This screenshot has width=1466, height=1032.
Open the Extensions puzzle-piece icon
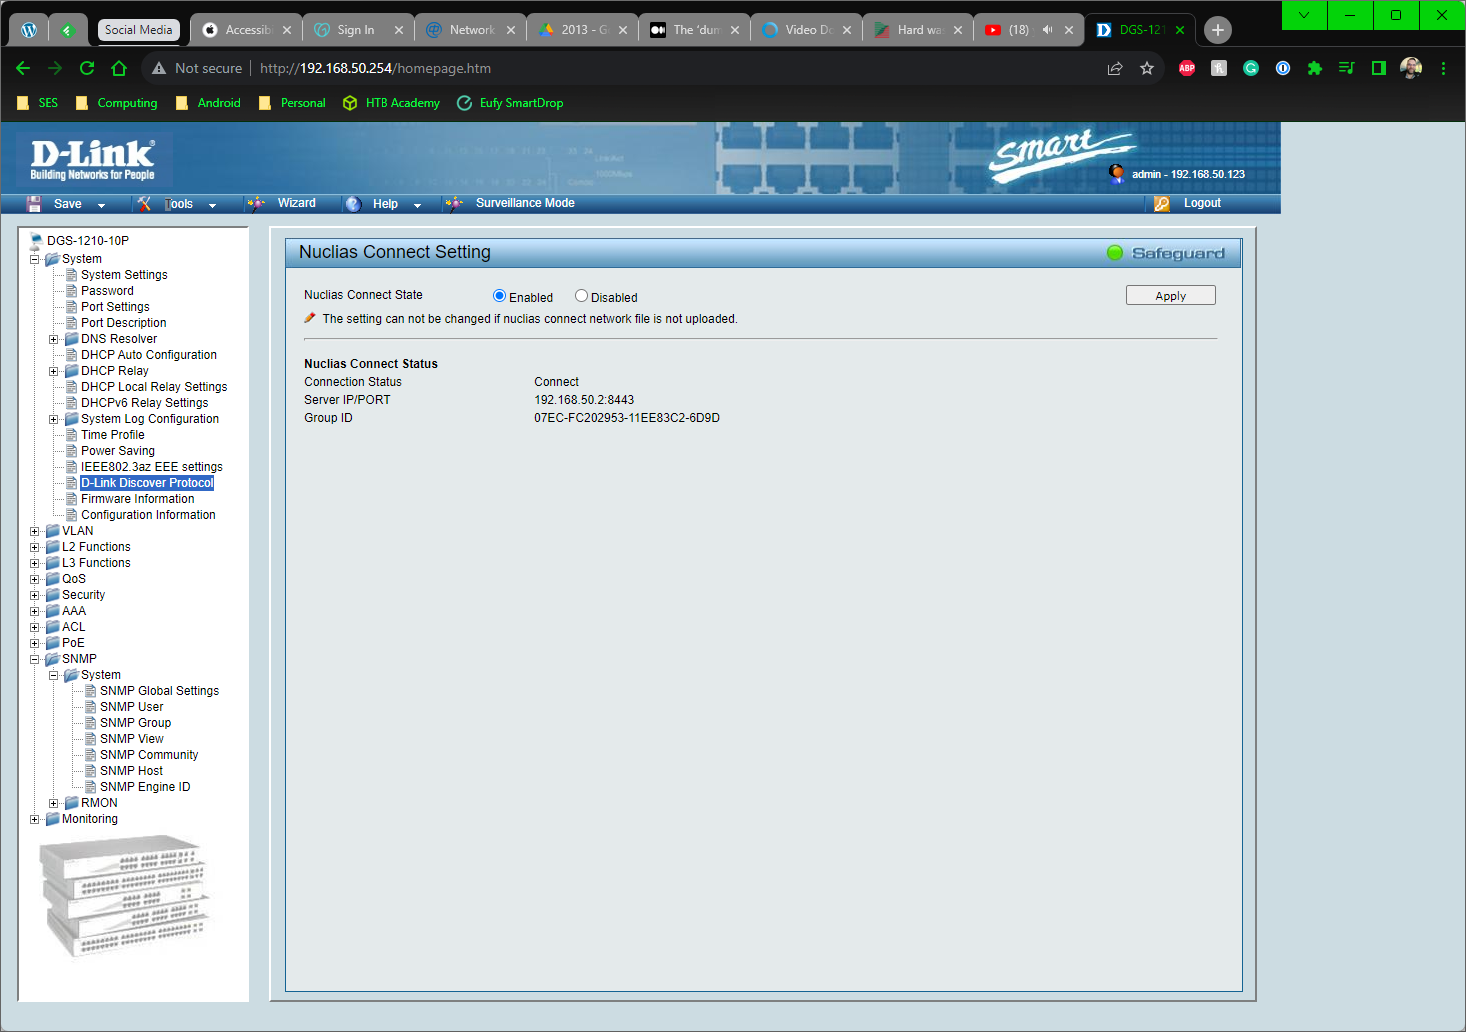pos(1315,68)
